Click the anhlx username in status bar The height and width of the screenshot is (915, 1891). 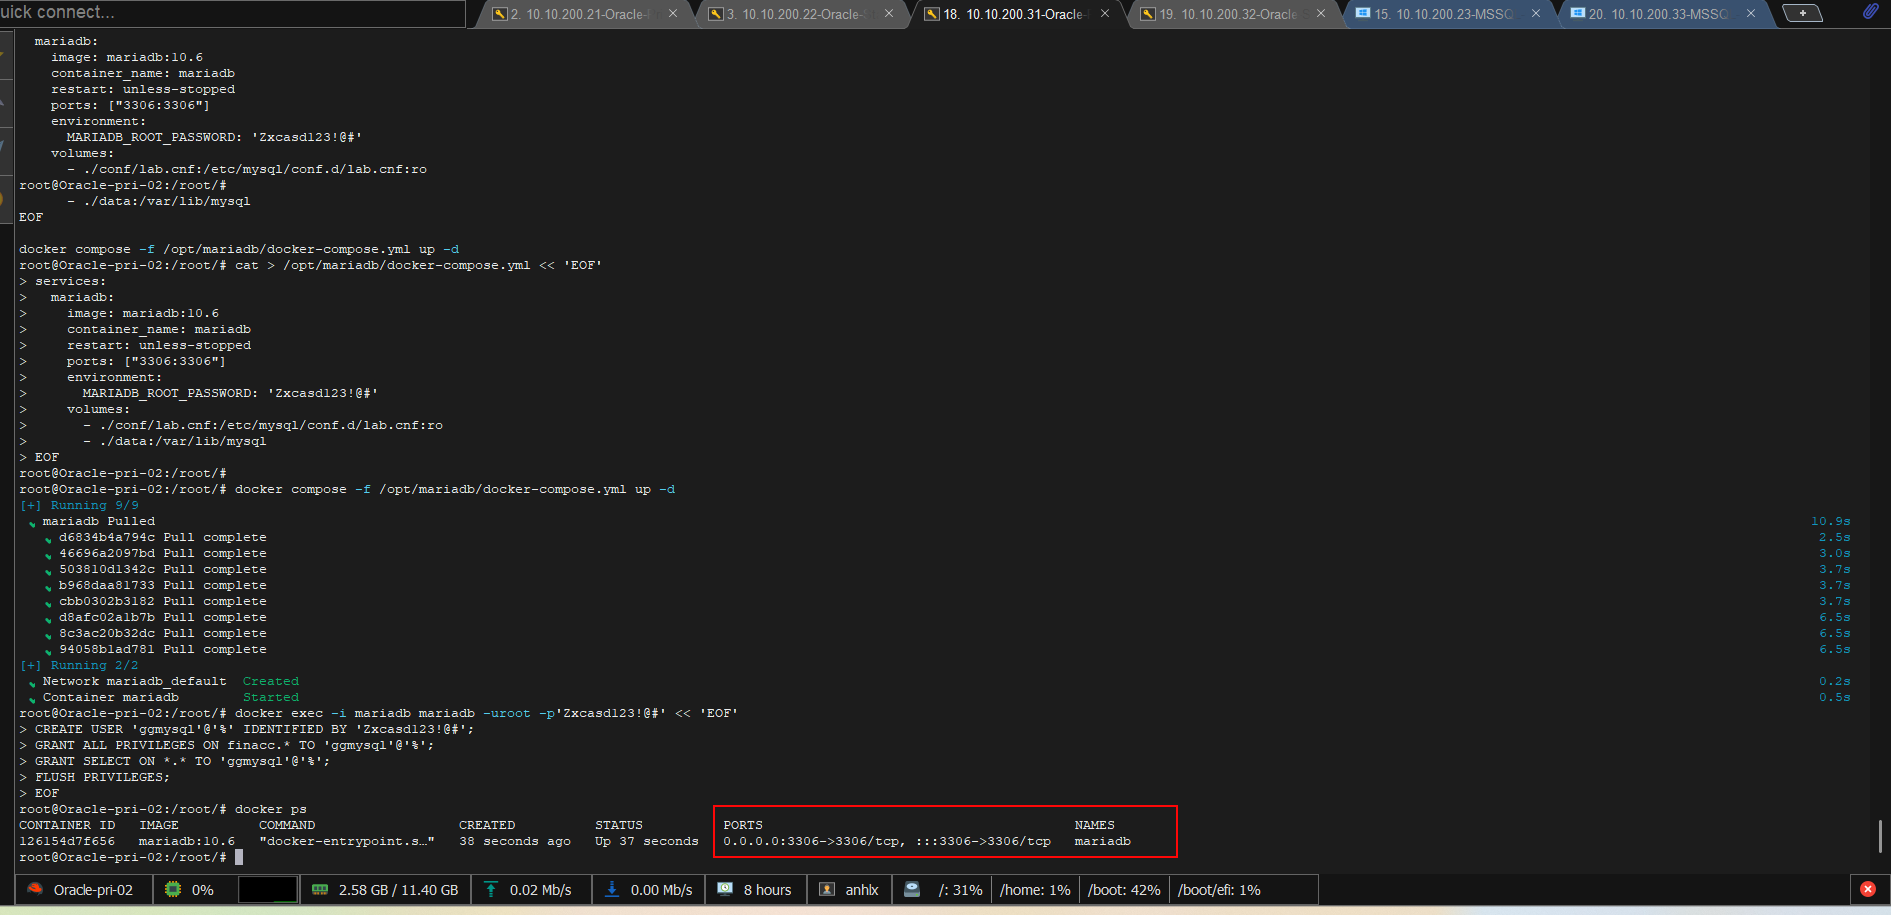click(862, 890)
